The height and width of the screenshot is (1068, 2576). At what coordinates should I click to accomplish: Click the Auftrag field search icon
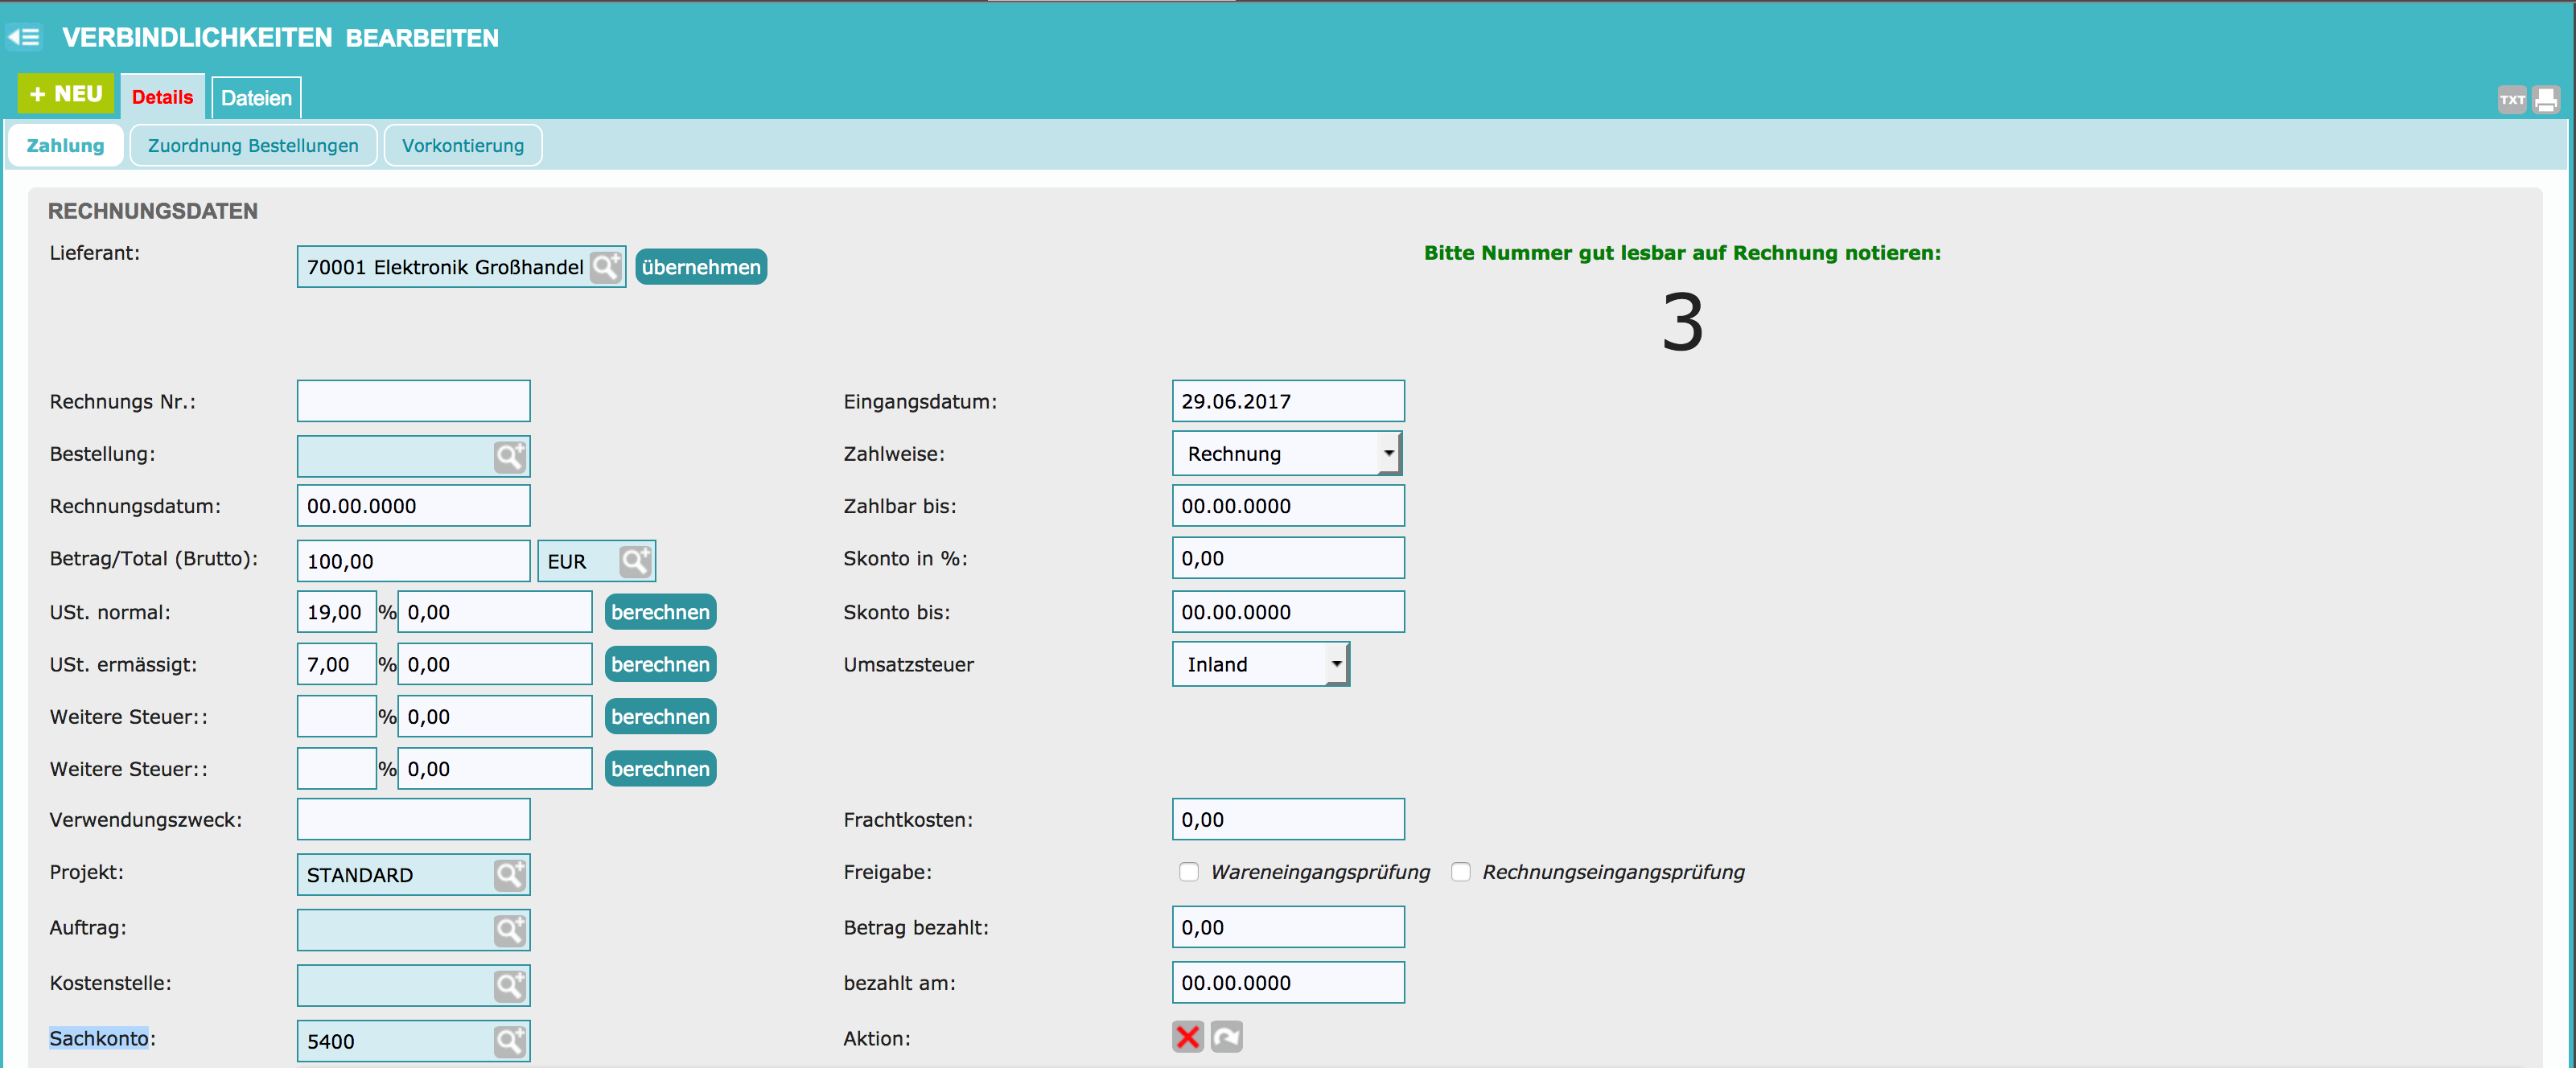[510, 930]
